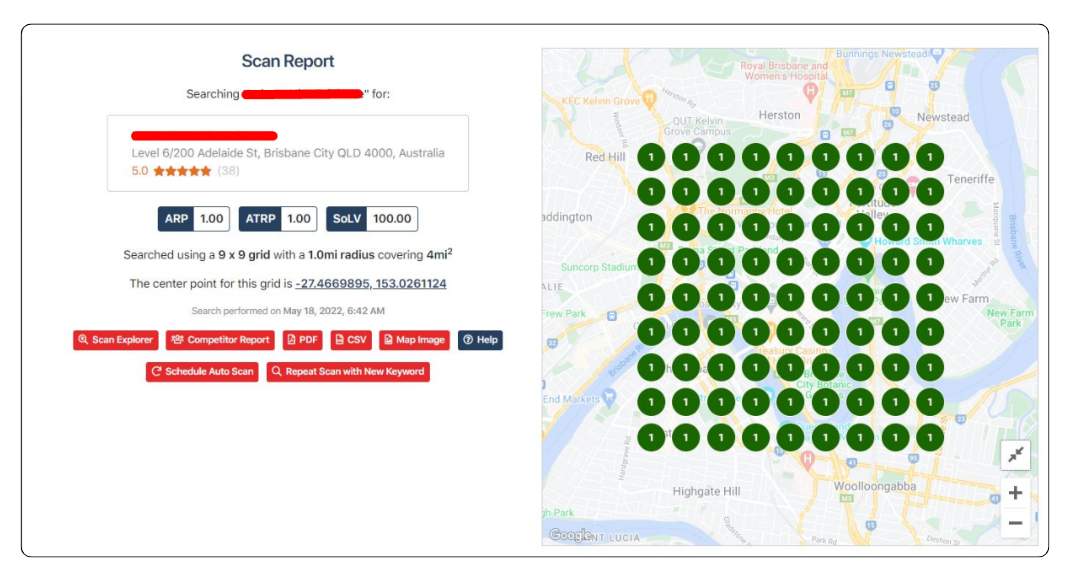Zoom in on the map
This screenshot has height=581, width=1070.
coord(1015,493)
